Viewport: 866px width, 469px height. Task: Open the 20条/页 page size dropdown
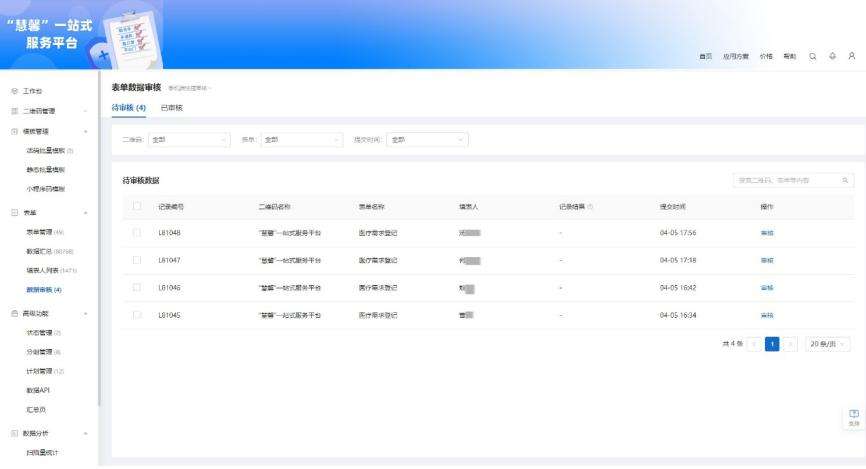(x=829, y=344)
